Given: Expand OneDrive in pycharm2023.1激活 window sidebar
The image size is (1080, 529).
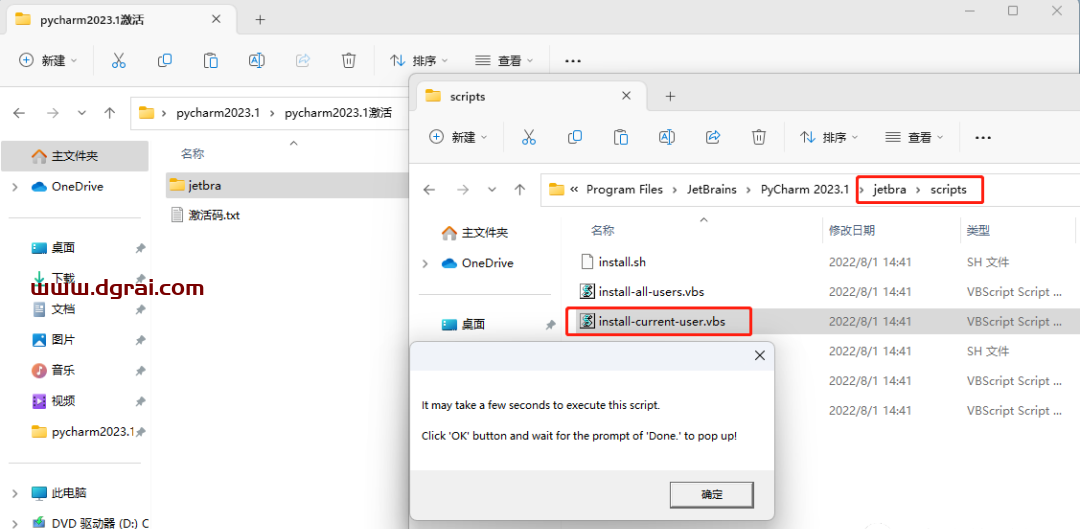Looking at the screenshot, I should (14, 187).
